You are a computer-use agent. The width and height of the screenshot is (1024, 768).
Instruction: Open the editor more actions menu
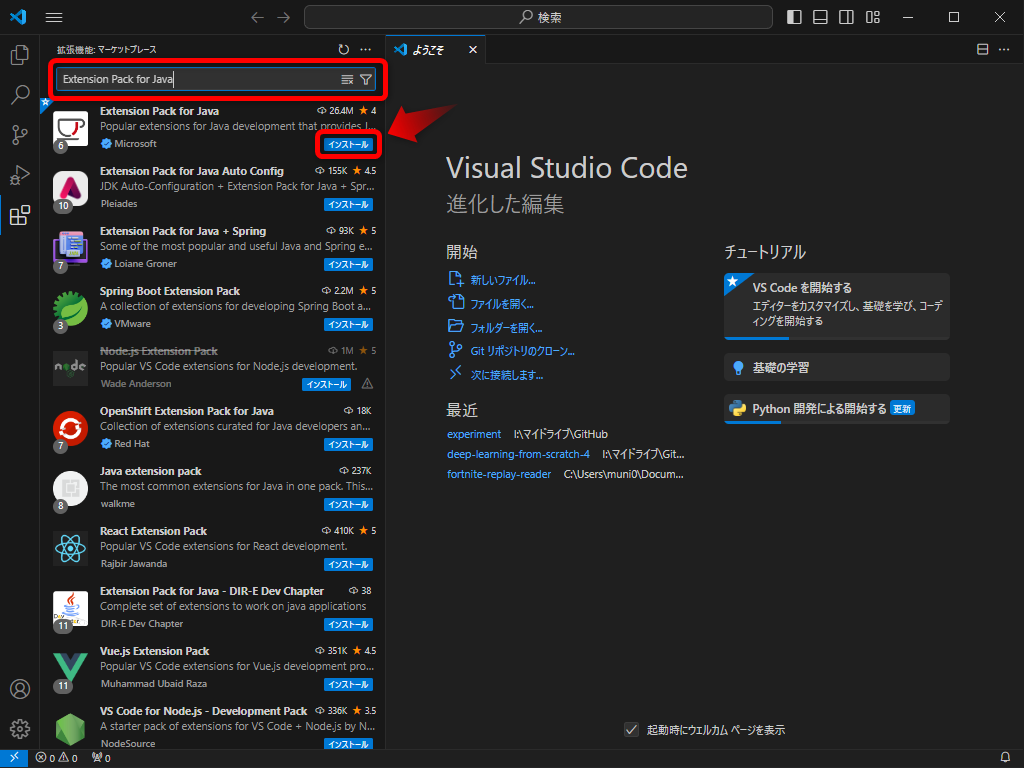pyautogui.click(x=1004, y=48)
